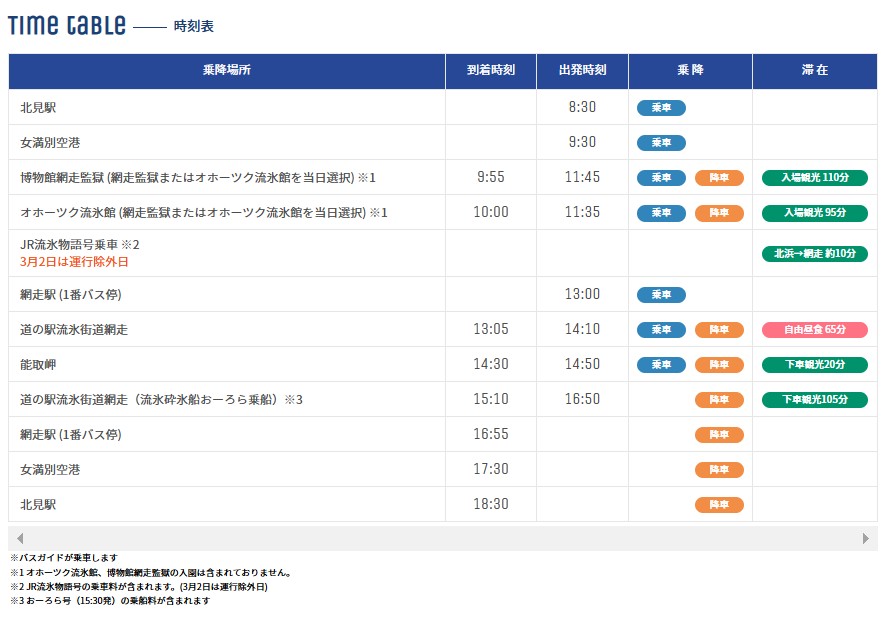
Task: Click the 到着時刻 column header
Action: tap(490, 71)
